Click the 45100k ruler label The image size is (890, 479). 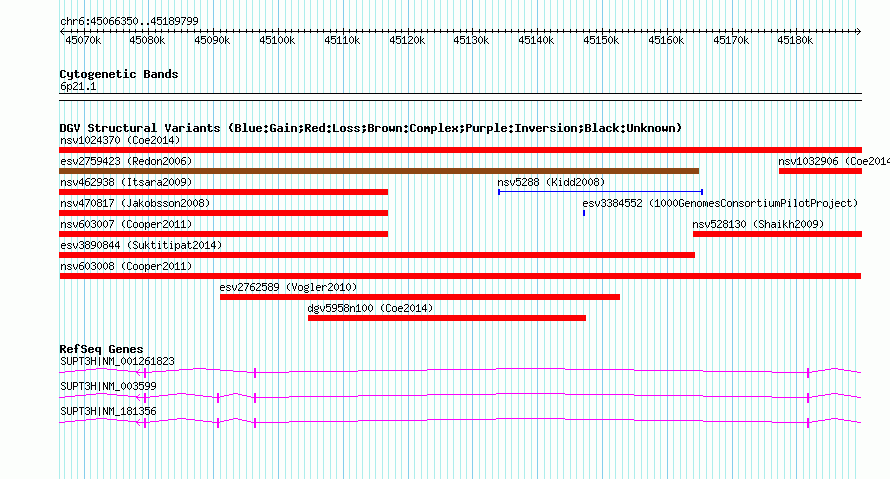277,40
